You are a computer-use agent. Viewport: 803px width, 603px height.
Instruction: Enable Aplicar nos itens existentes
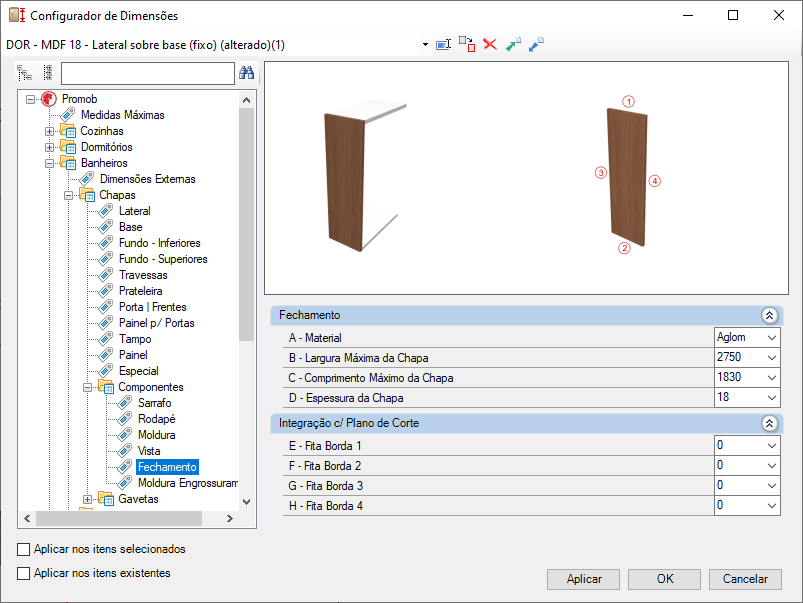coord(24,573)
